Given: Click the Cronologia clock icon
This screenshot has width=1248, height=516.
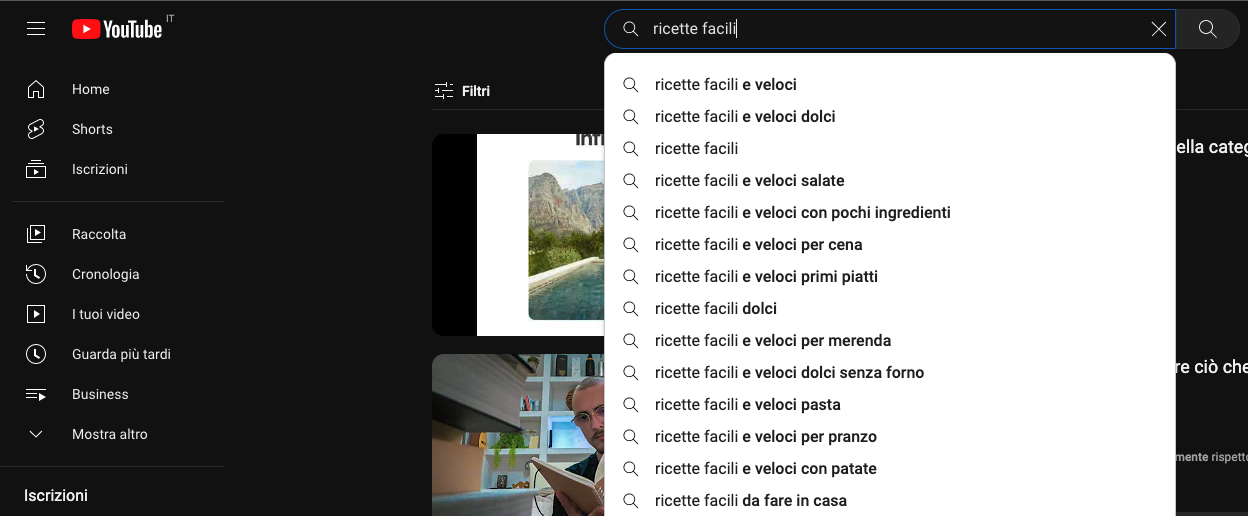Looking at the screenshot, I should pyautogui.click(x=36, y=274).
